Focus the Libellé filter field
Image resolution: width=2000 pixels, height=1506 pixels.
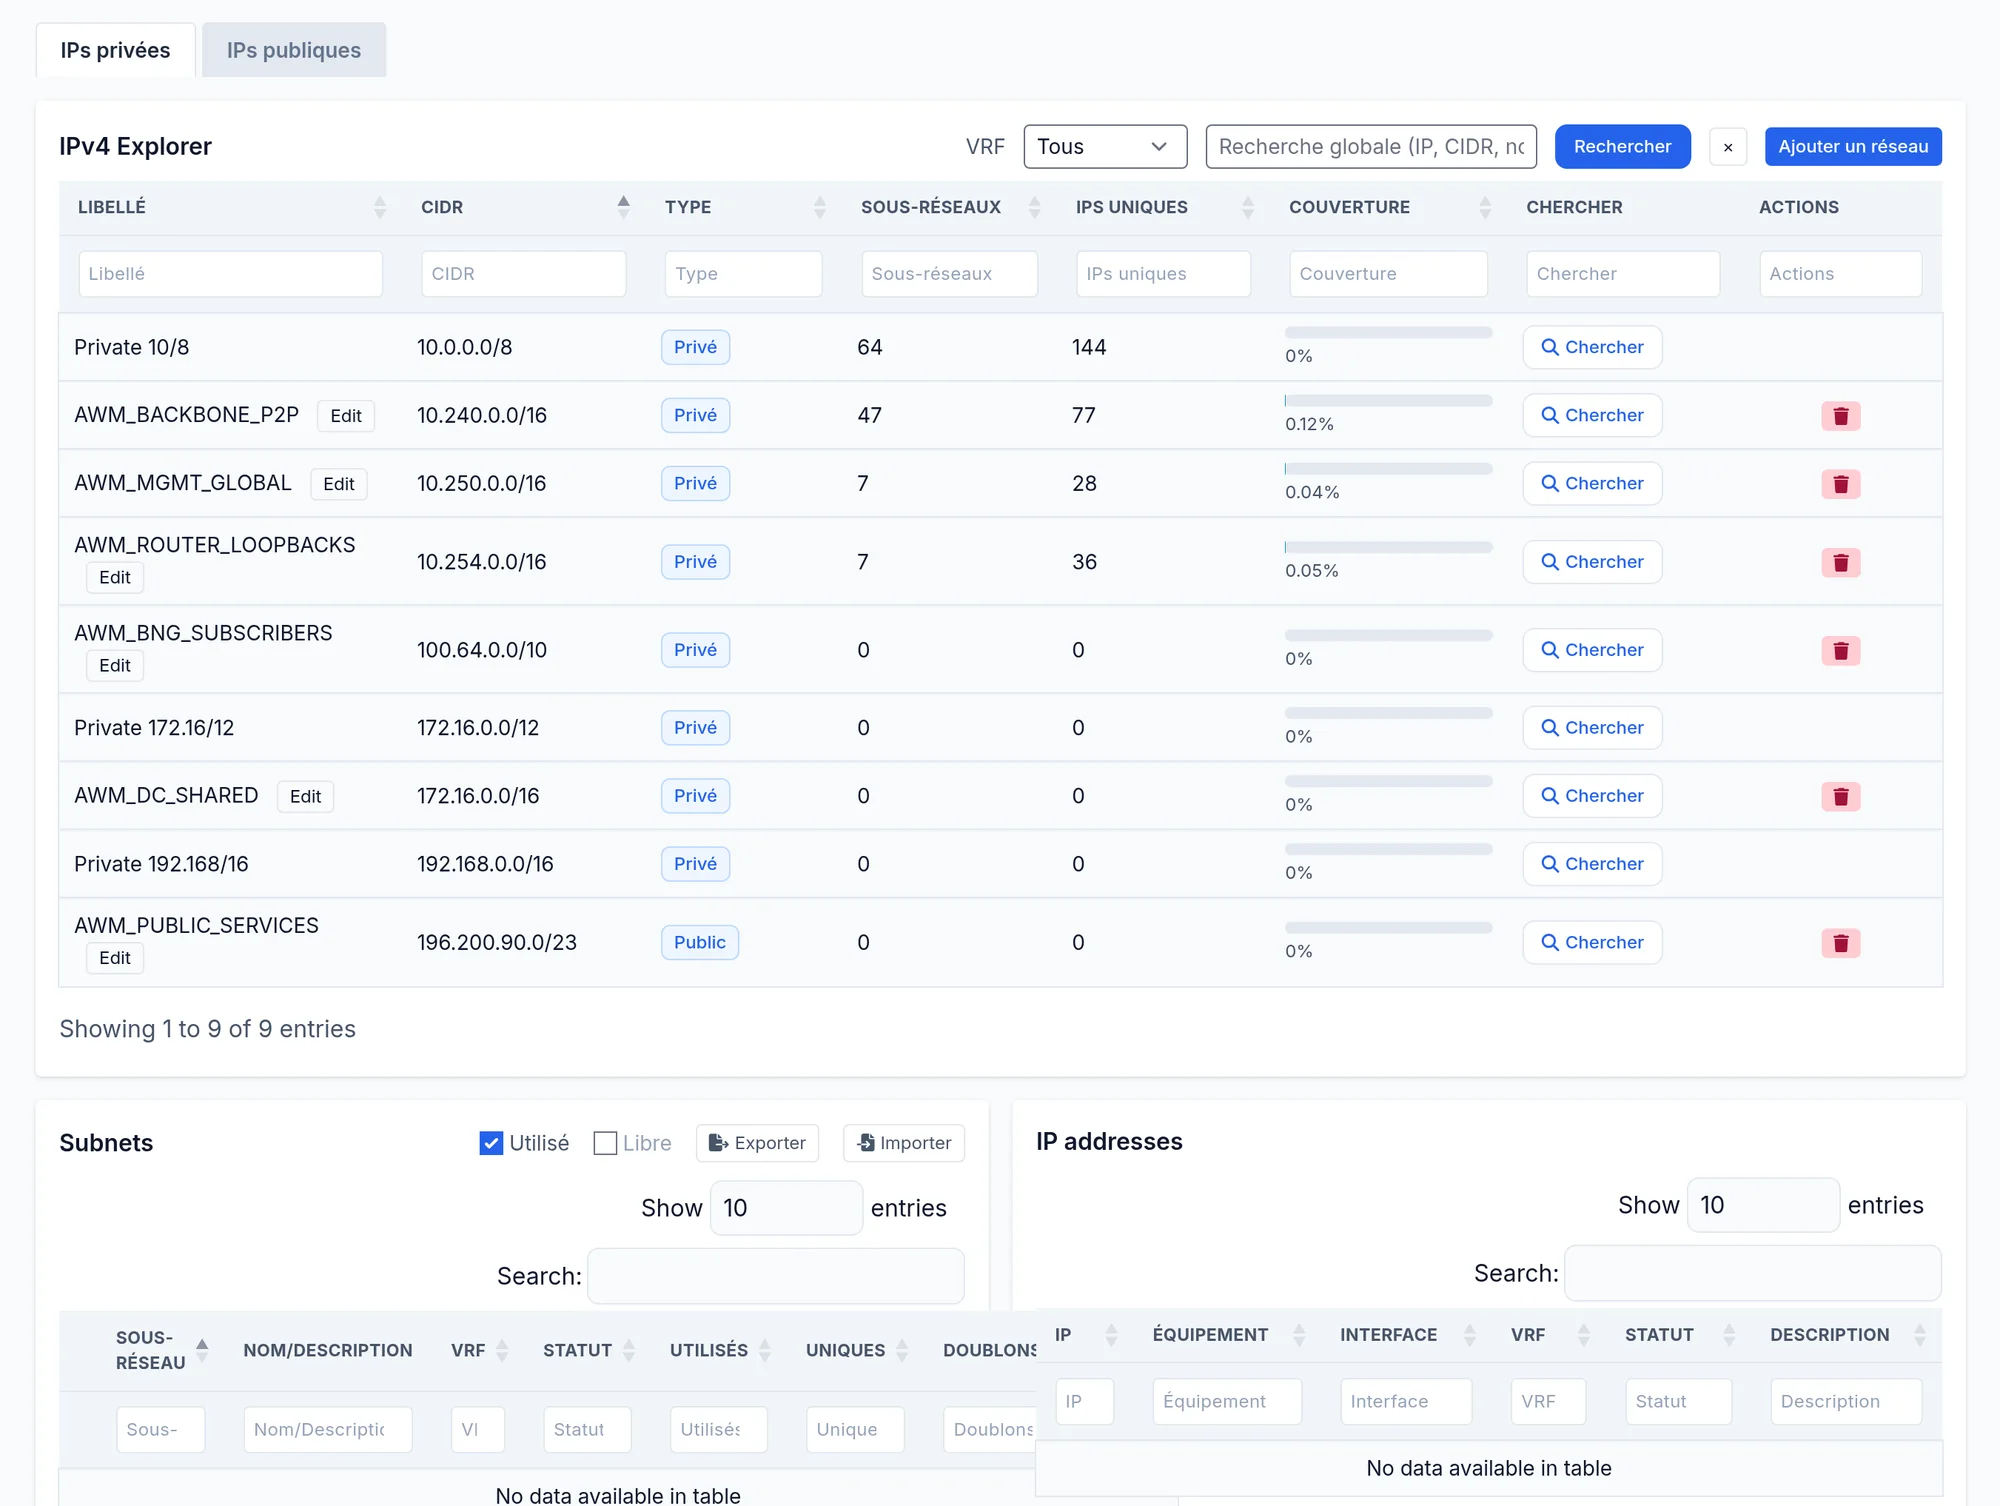[x=230, y=274]
